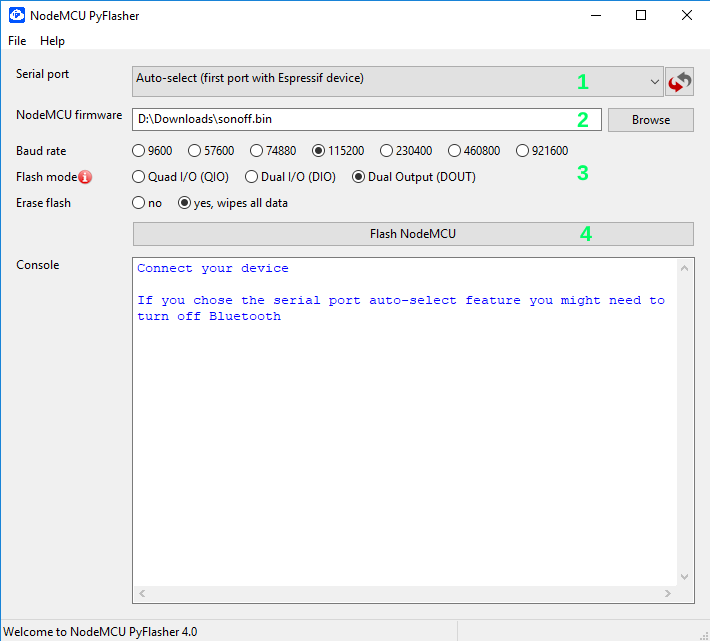Click the console scroll right arrow

(667, 593)
